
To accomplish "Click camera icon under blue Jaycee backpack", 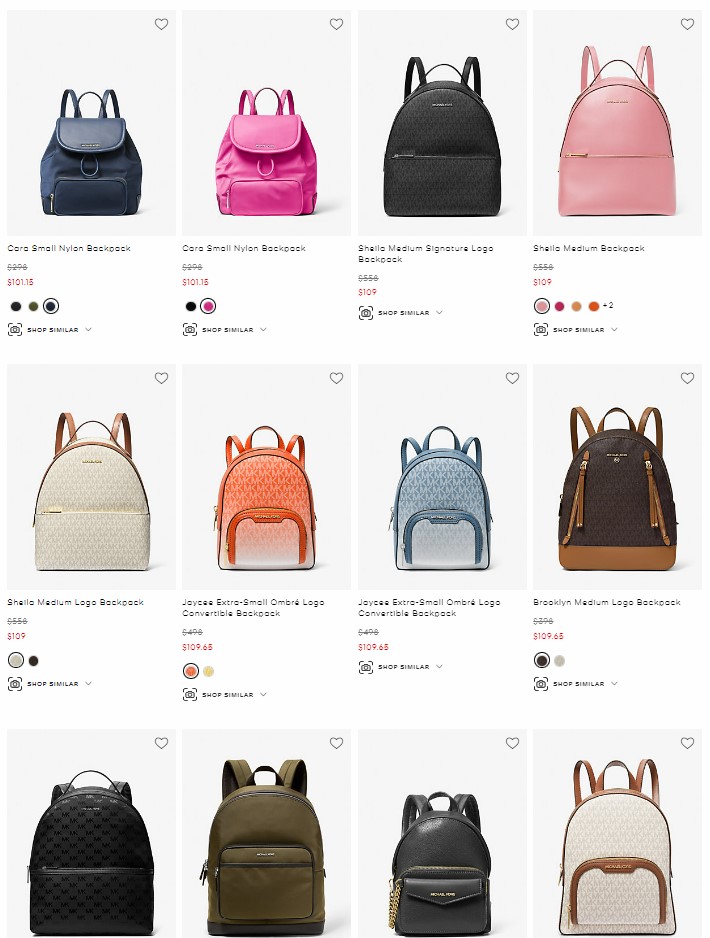I will coord(366,666).
